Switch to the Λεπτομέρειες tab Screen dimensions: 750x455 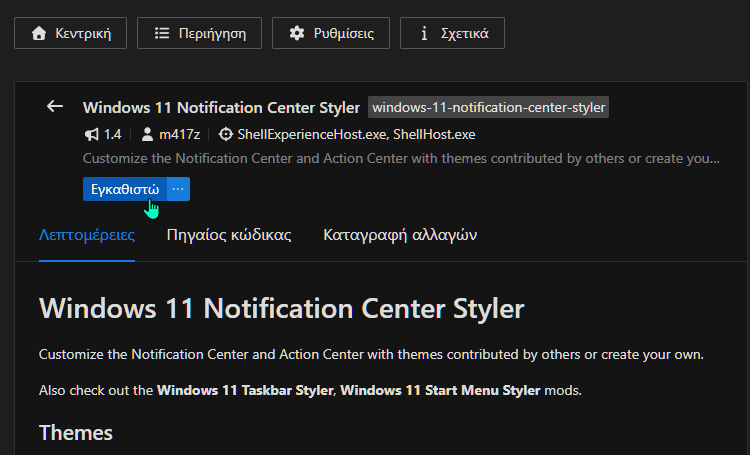pyautogui.click(x=87, y=235)
